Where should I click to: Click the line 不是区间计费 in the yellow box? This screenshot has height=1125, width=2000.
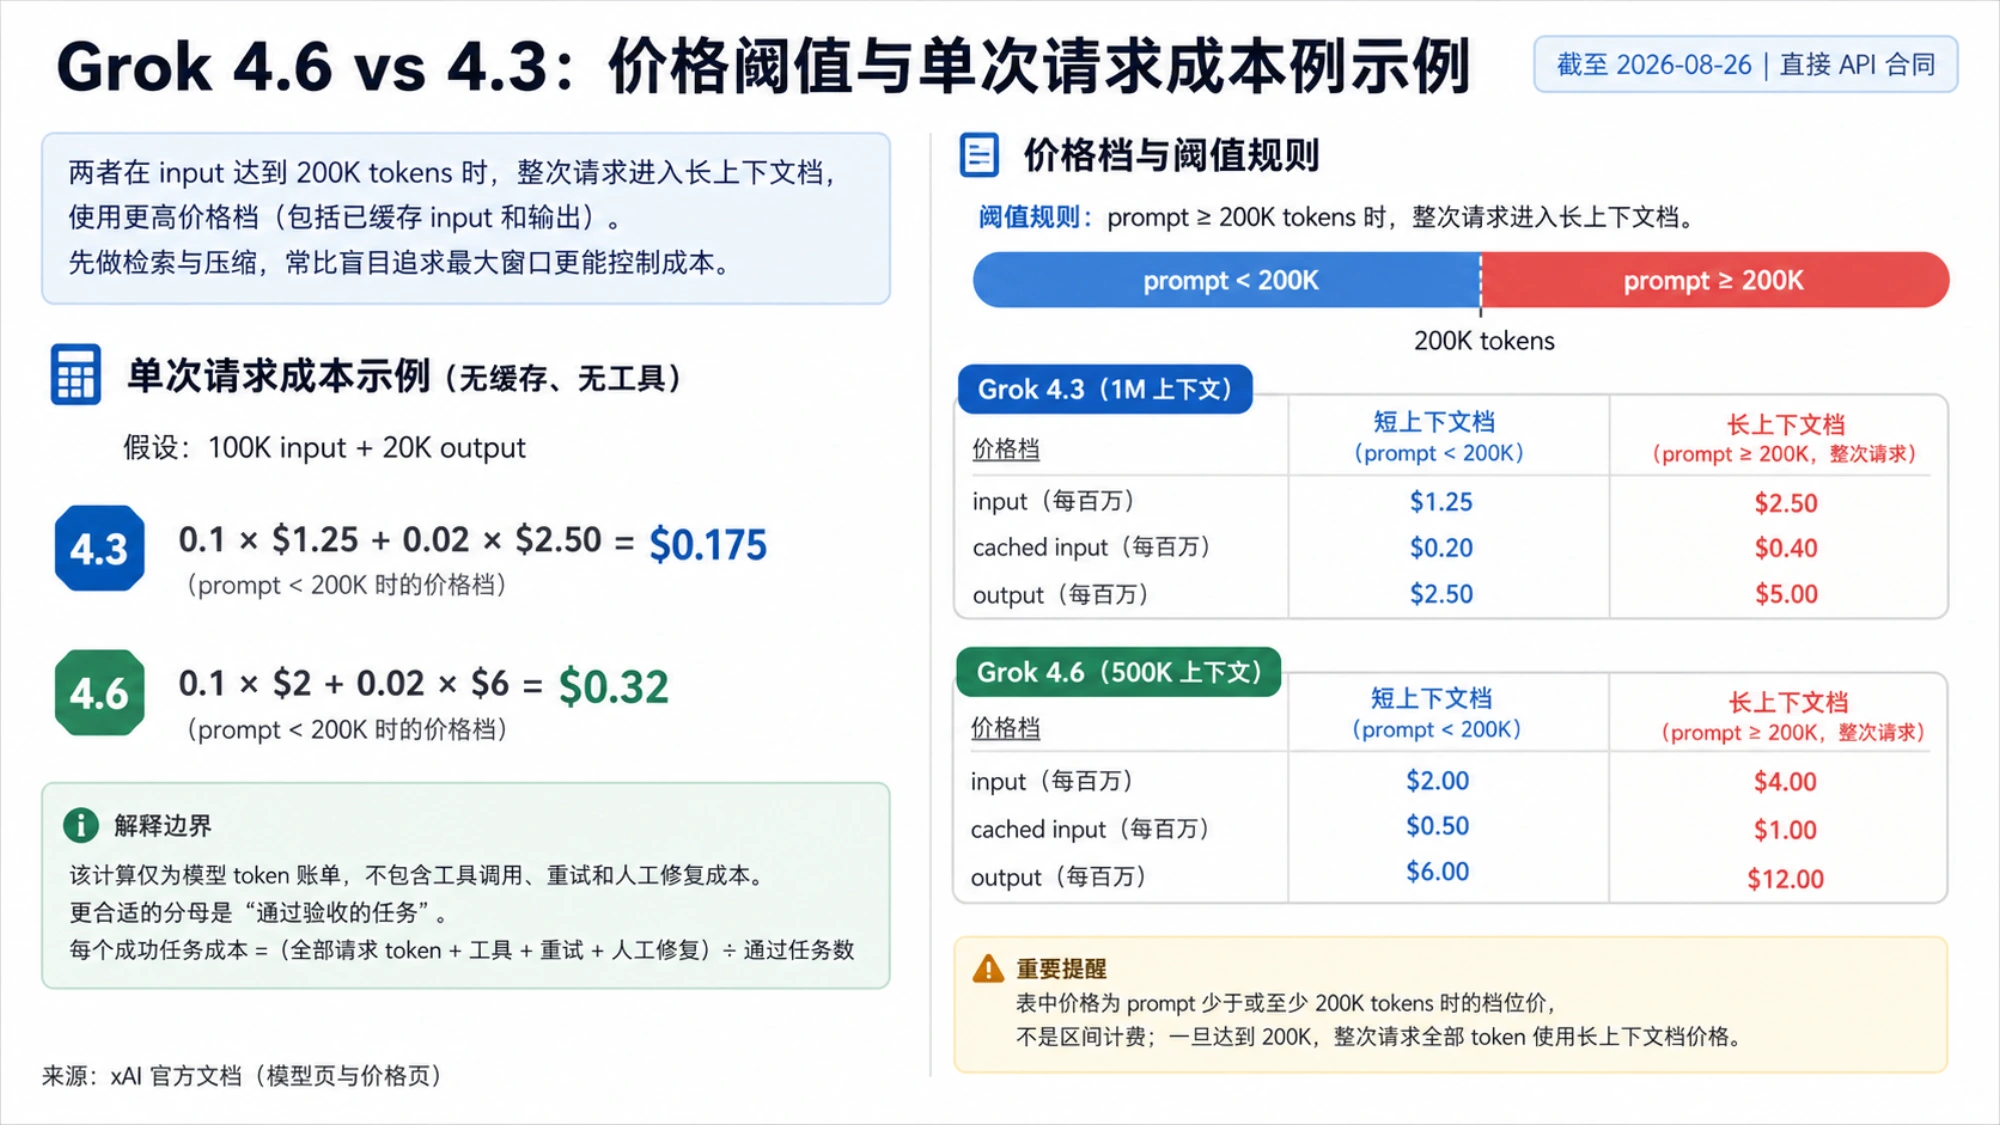pyautogui.click(x=1380, y=1037)
